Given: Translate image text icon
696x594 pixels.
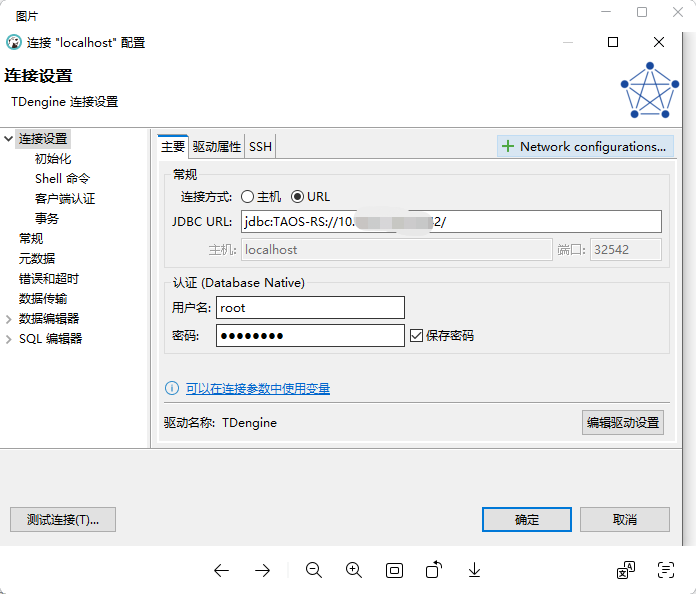Looking at the screenshot, I should click(x=626, y=570).
